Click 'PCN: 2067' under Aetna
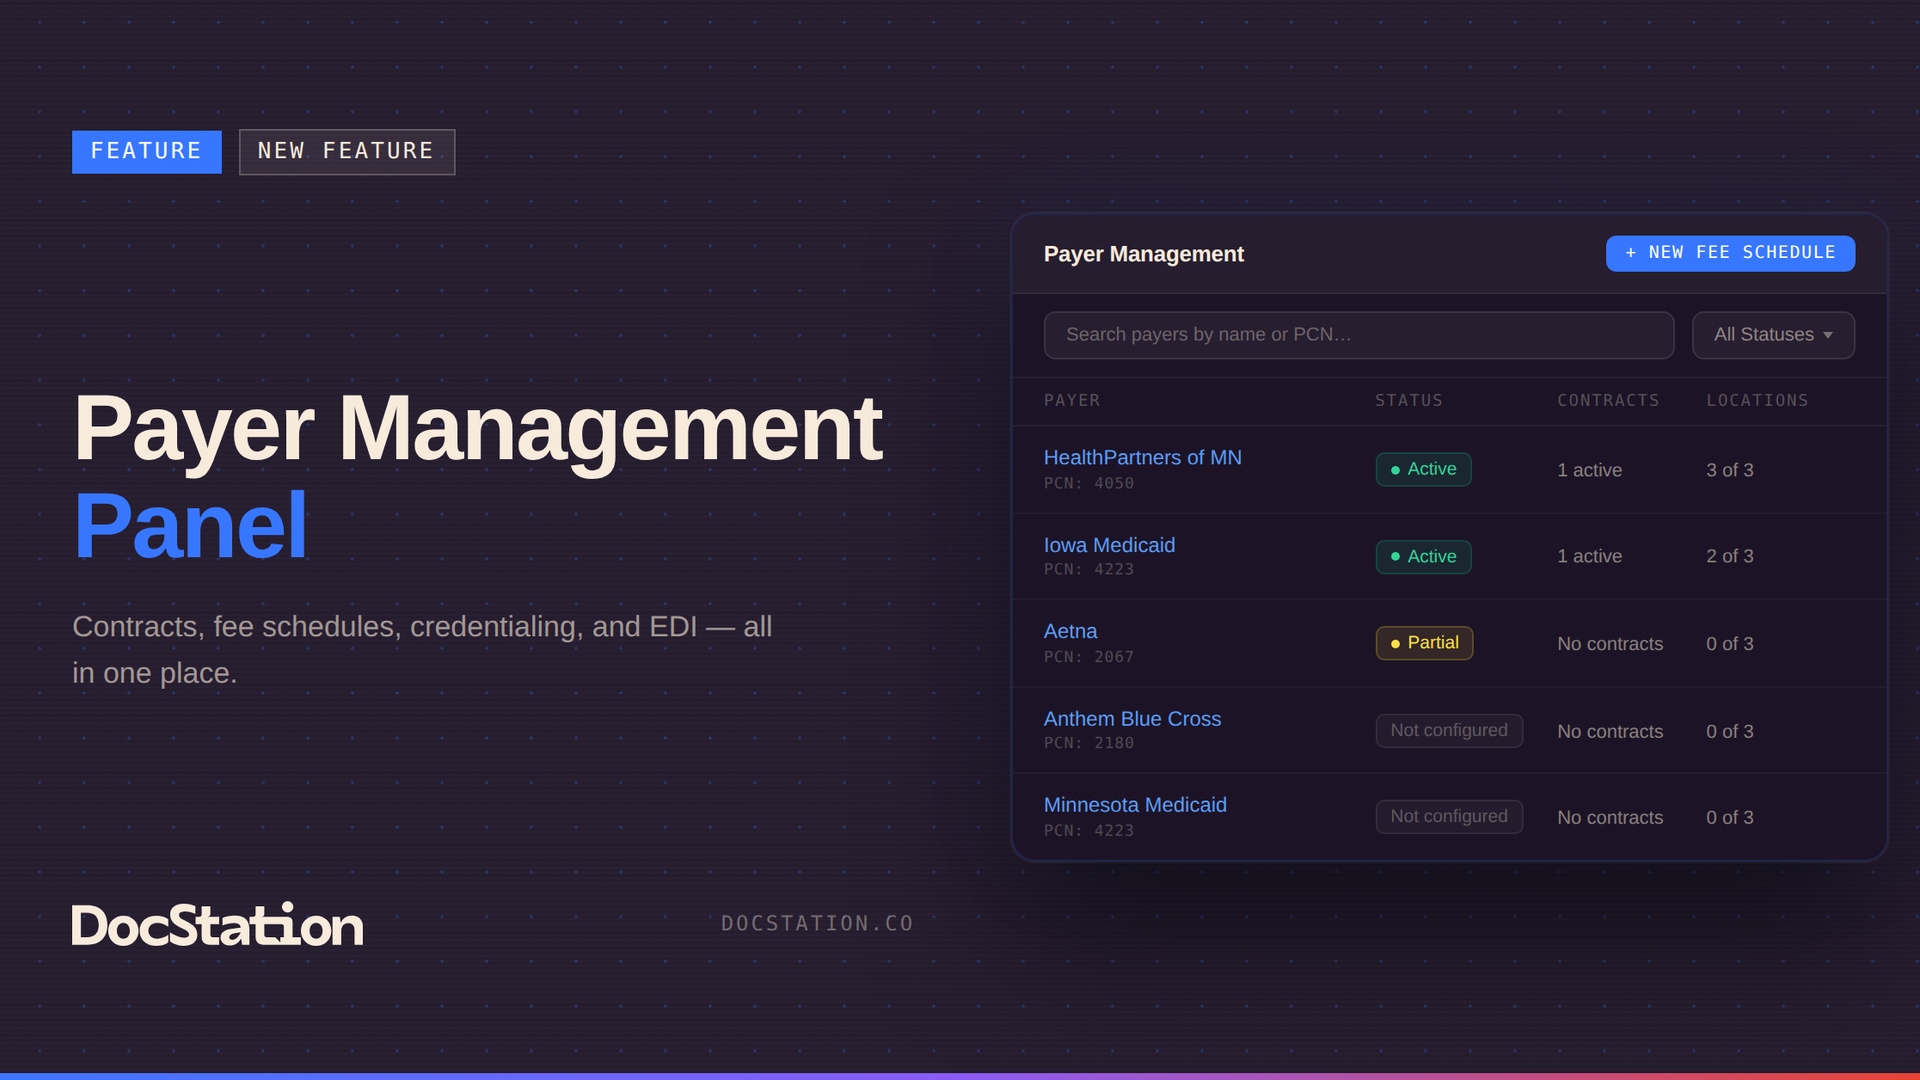The height and width of the screenshot is (1080, 1920). coord(1089,657)
